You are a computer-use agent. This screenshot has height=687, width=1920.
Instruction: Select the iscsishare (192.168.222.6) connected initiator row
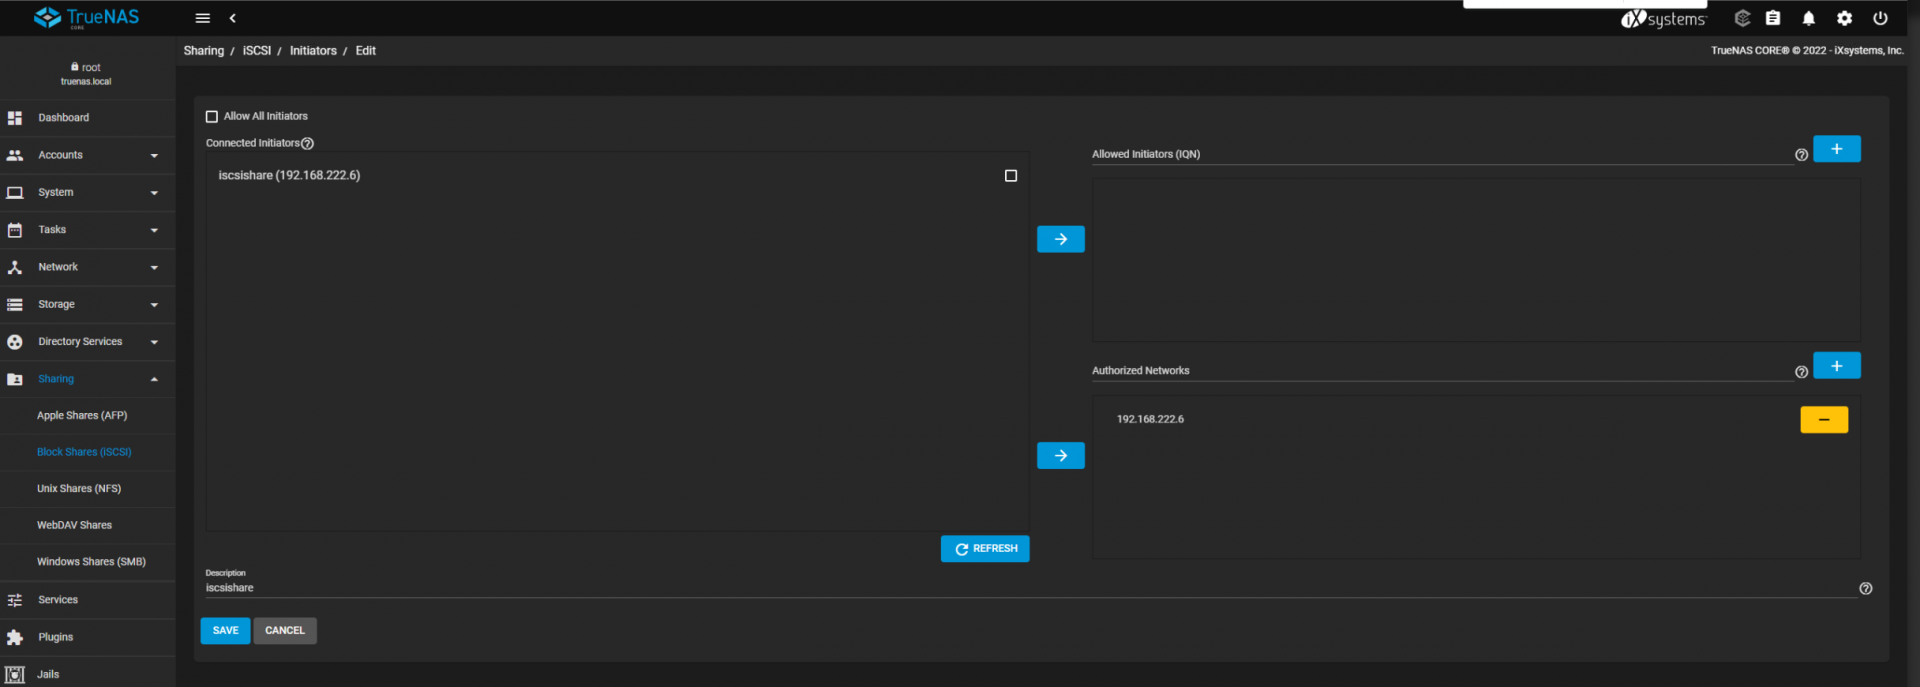pos(617,175)
